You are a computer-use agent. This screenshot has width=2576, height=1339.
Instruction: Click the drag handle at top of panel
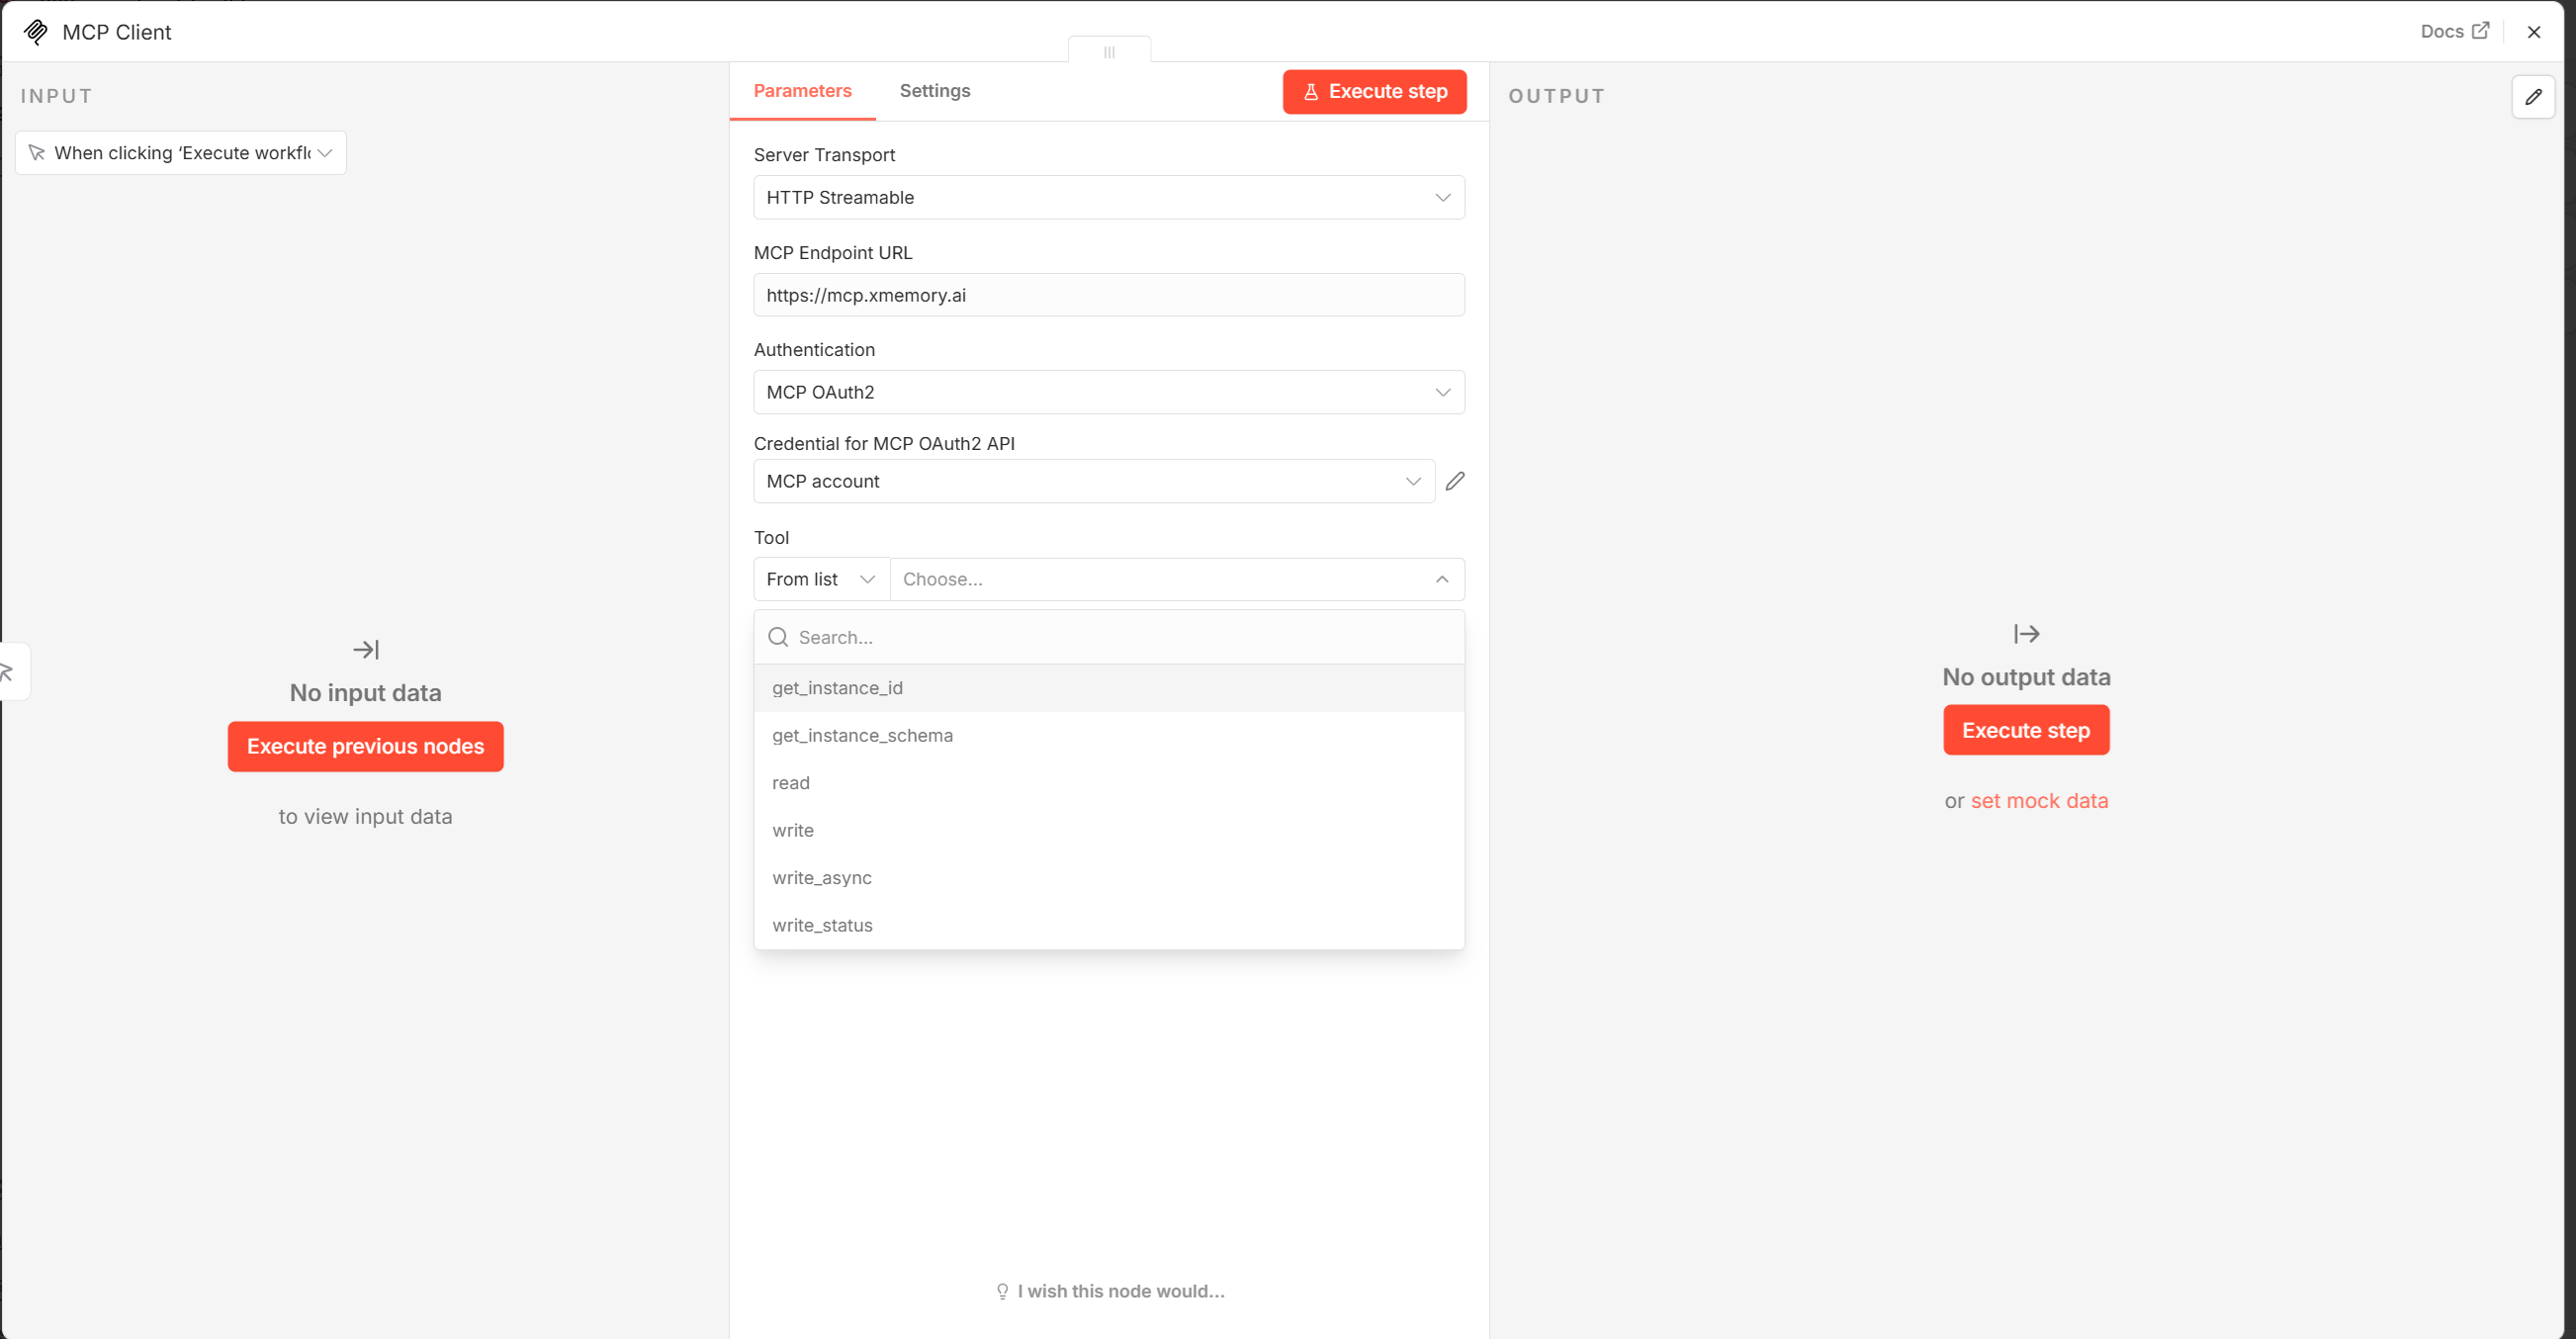point(1108,52)
